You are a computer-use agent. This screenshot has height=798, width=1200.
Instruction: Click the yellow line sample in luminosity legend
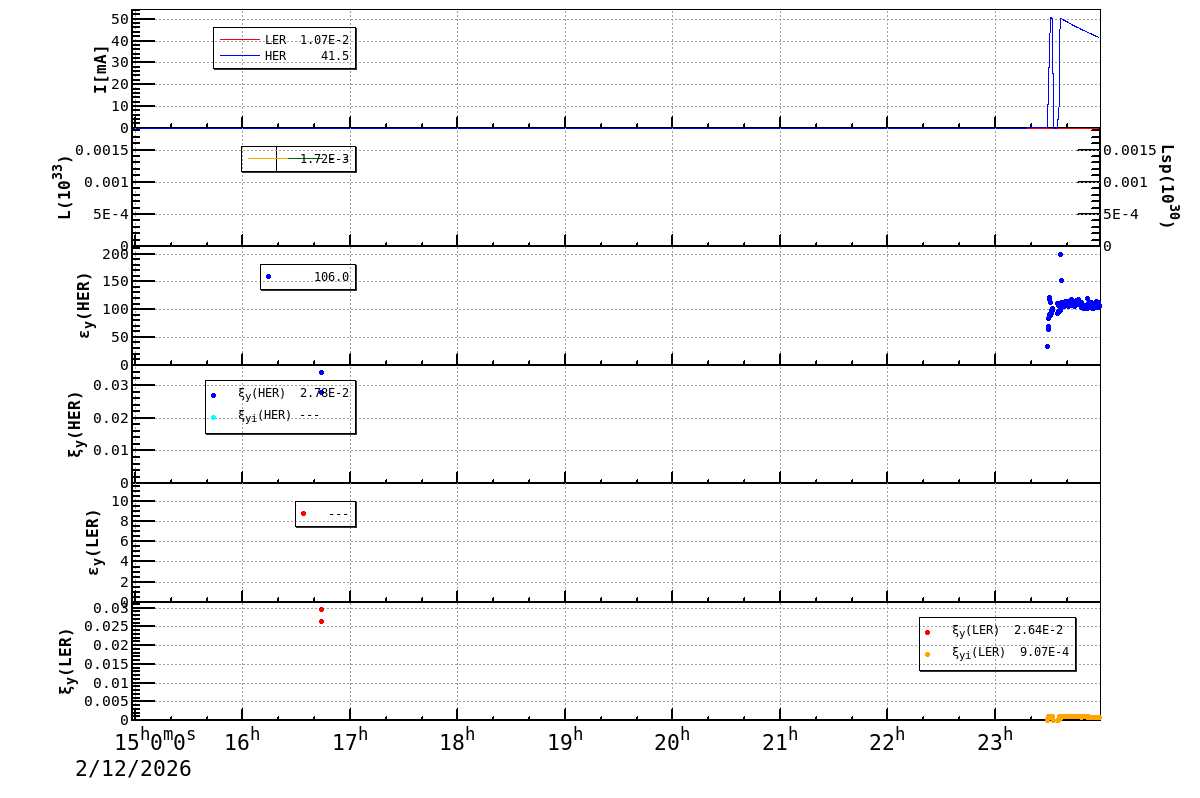[262, 159]
